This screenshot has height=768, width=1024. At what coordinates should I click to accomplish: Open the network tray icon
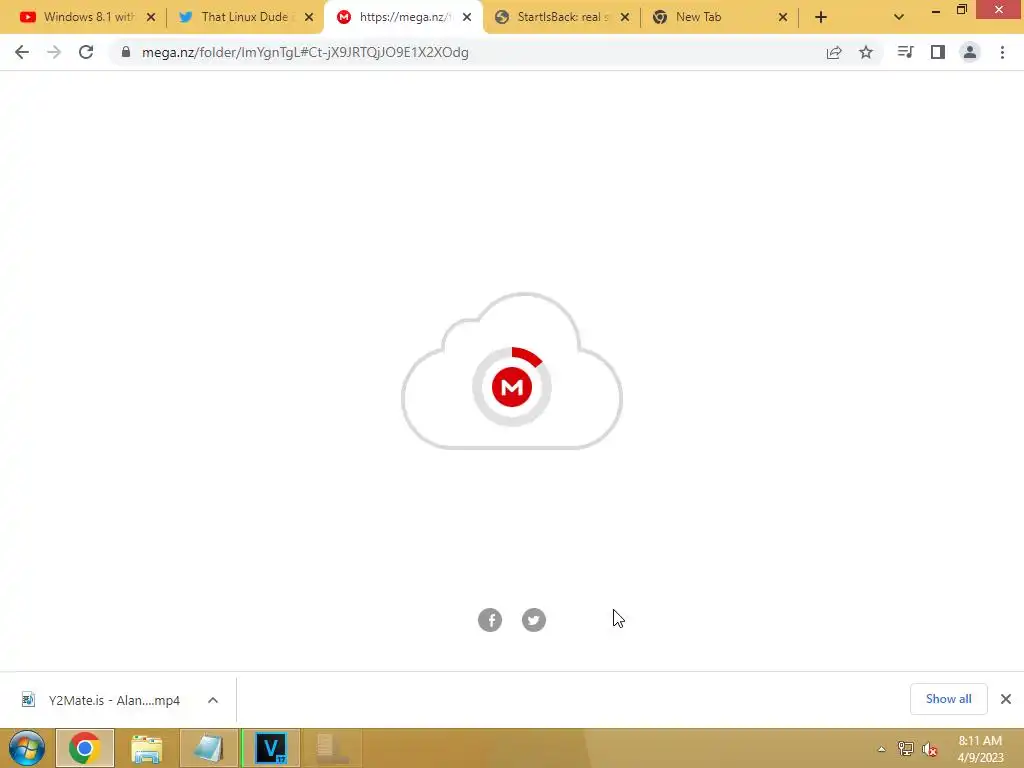[906, 749]
